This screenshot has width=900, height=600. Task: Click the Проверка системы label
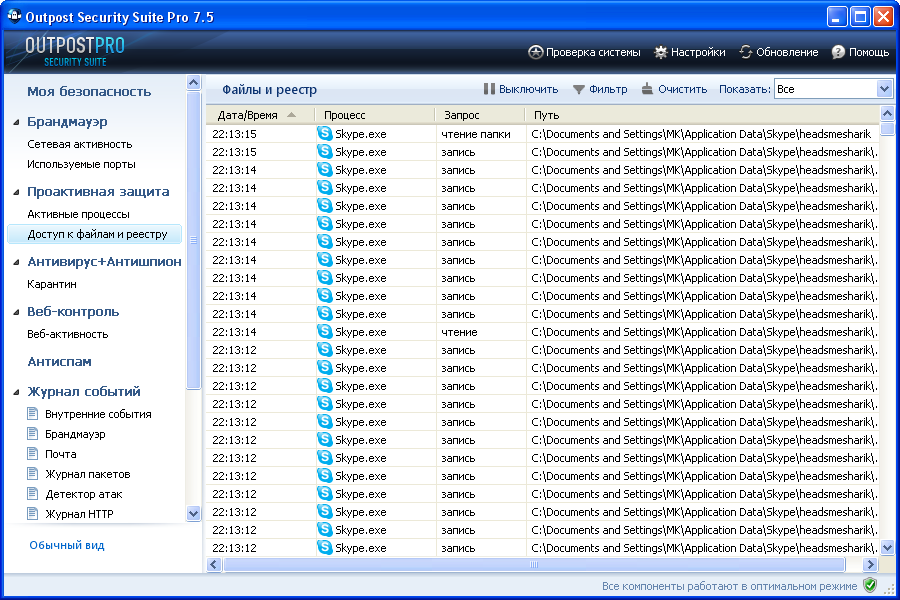click(593, 52)
